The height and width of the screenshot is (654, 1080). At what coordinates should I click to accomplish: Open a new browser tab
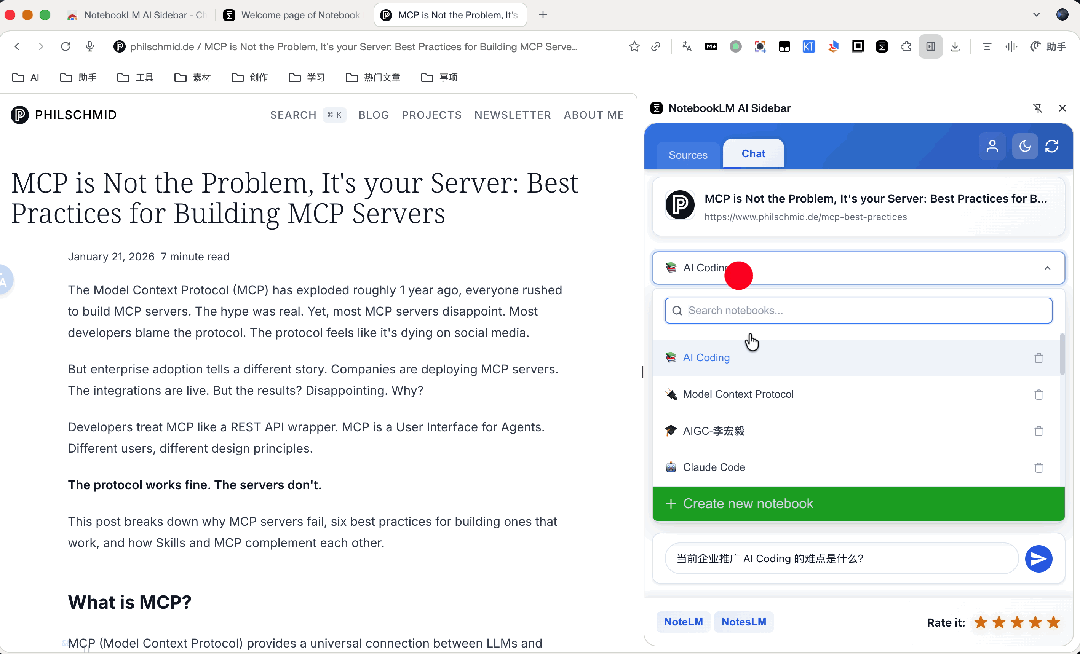coord(543,14)
